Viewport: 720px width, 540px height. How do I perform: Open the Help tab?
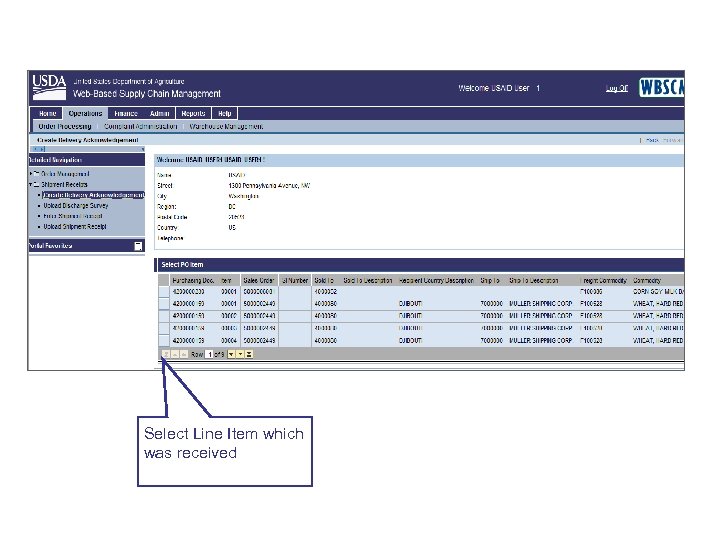point(225,113)
